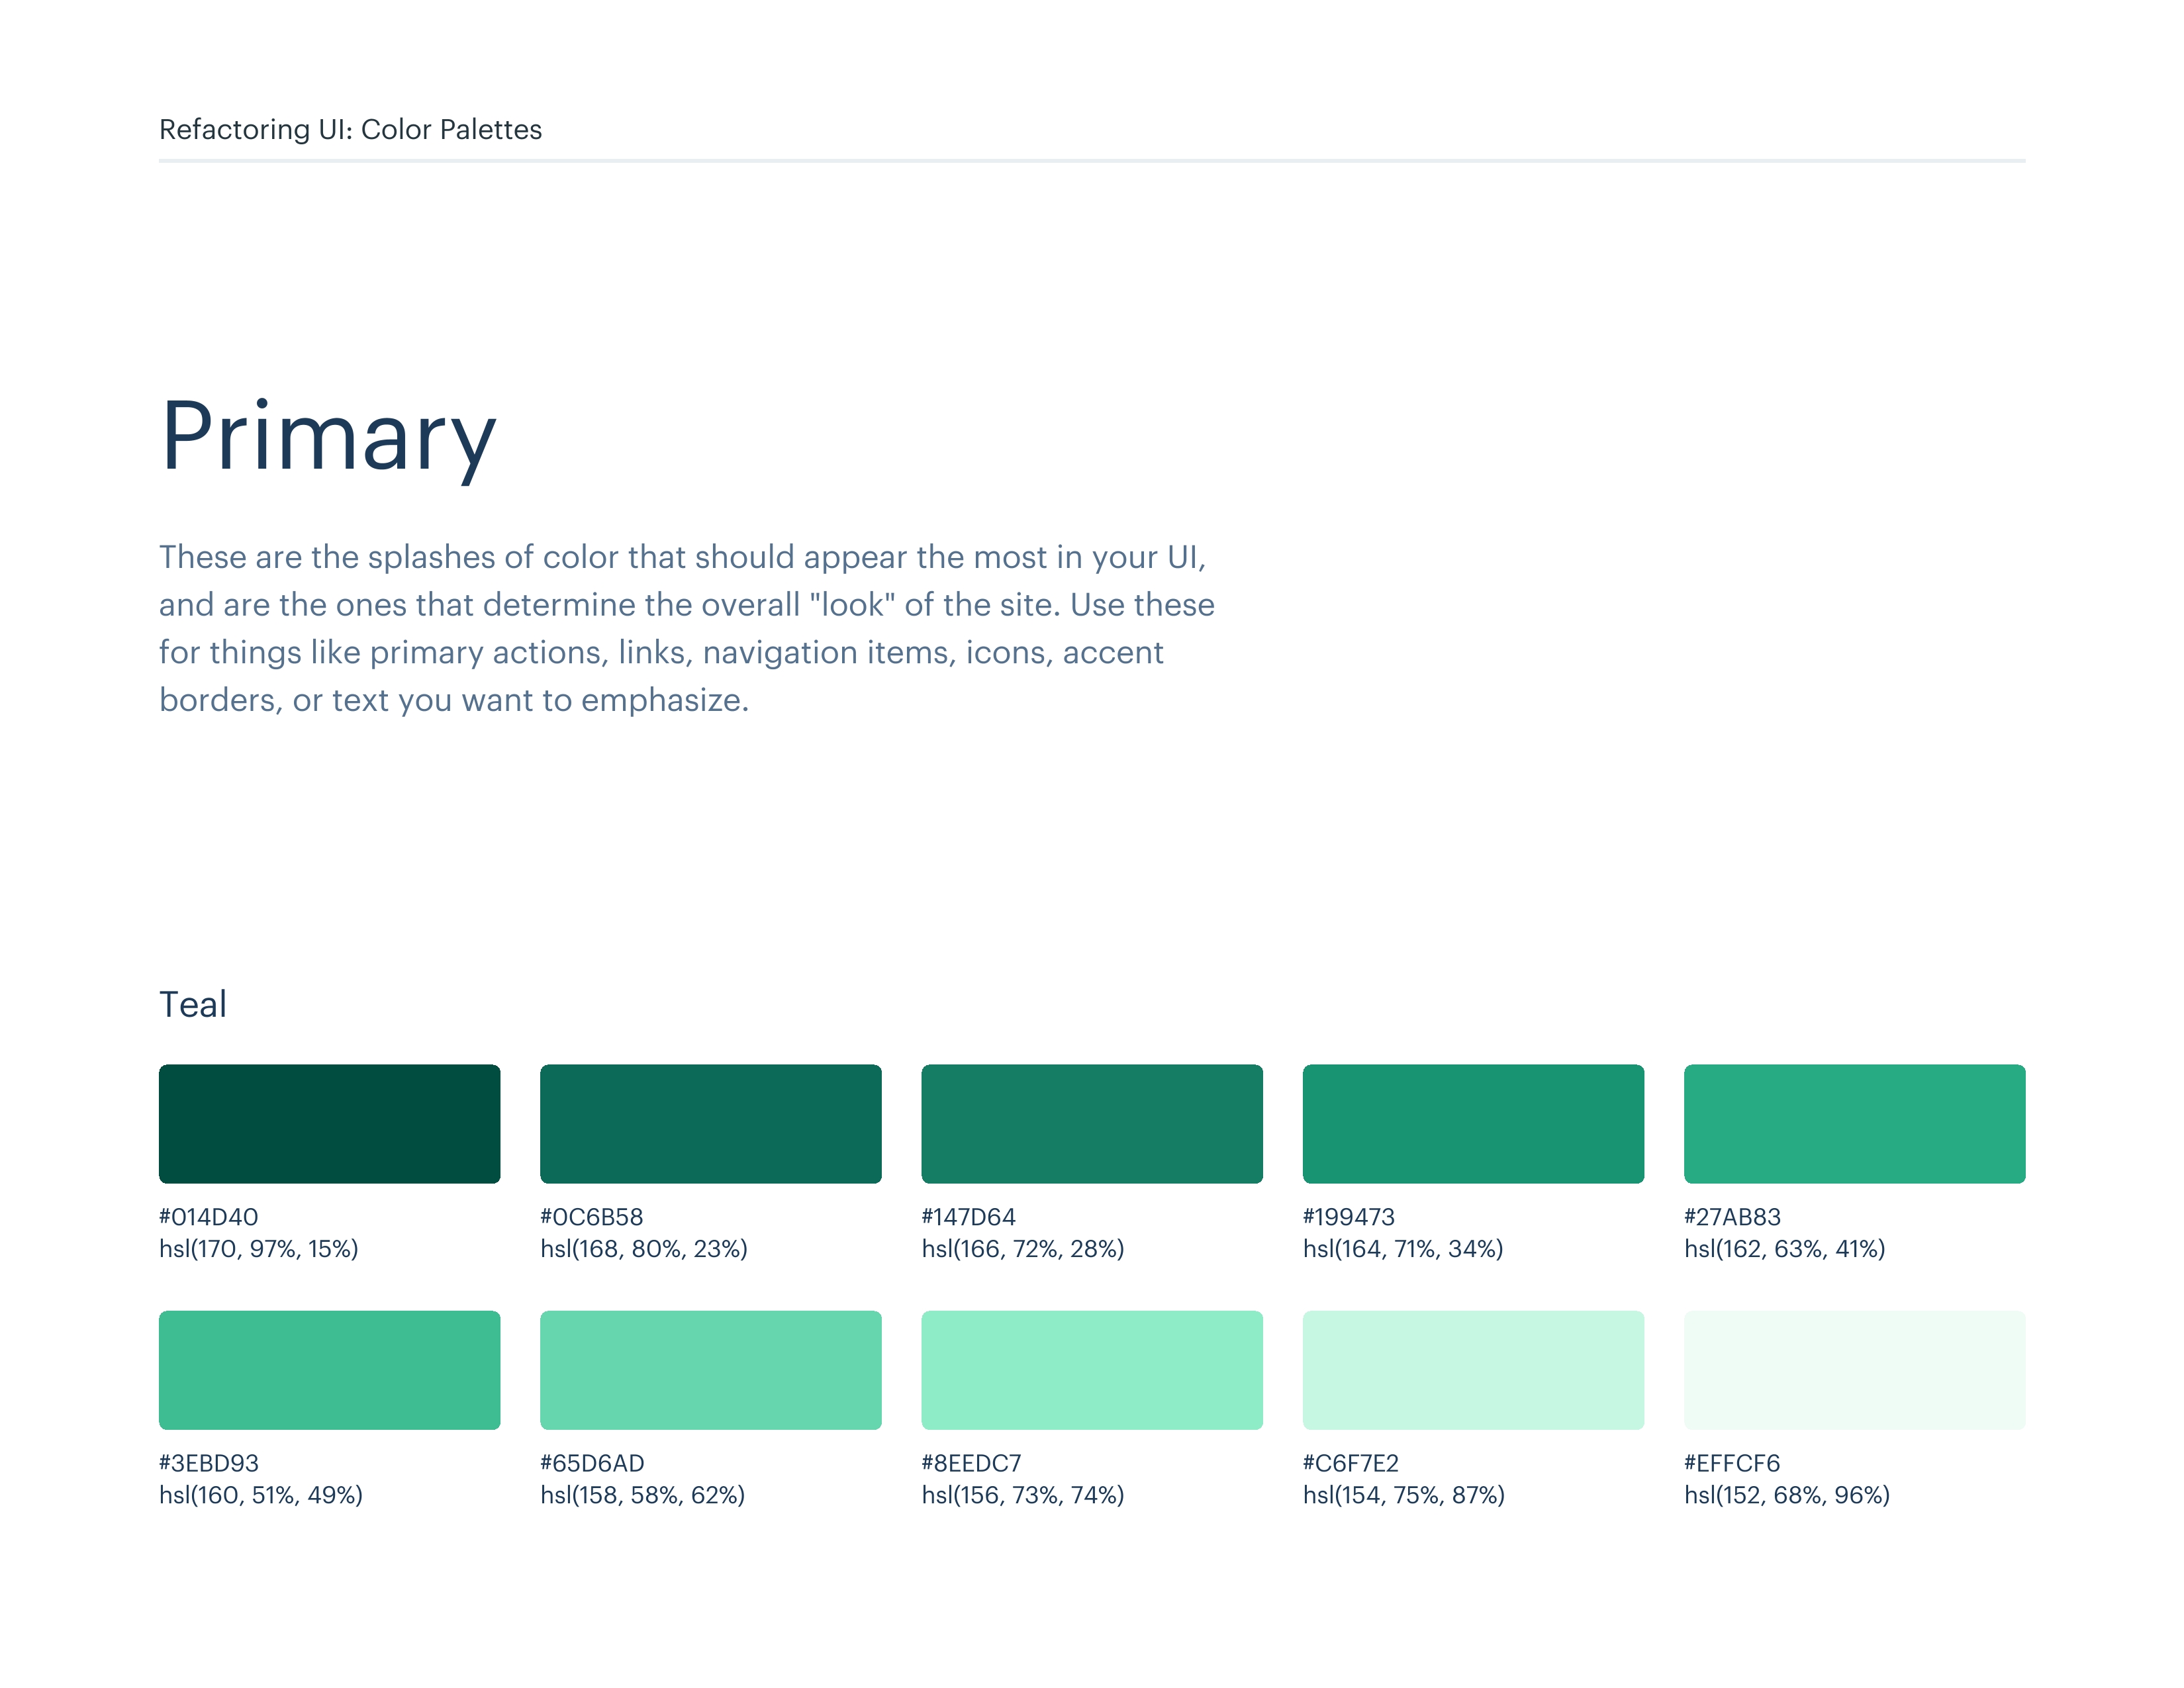Pick the #EFFCF6 lightest swatch
Viewport: 2184px width, 1688px height.
(x=1854, y=1369)
